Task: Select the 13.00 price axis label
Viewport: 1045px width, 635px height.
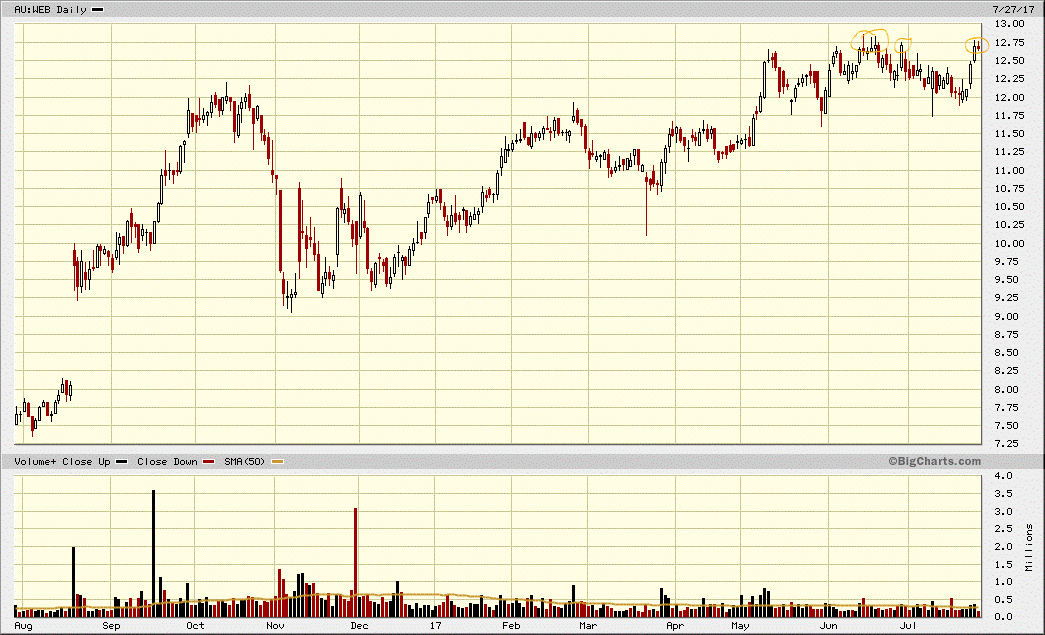Action: [x=1009, y=23]
